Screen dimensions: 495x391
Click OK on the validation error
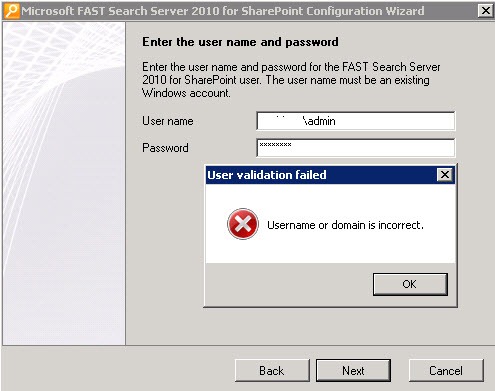click(410, 284)
